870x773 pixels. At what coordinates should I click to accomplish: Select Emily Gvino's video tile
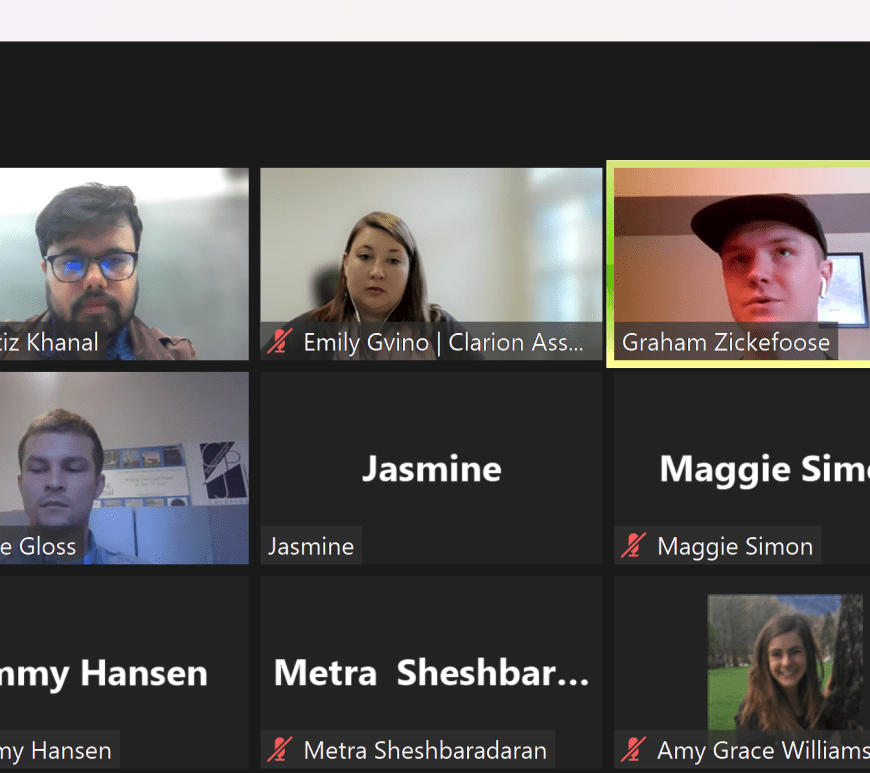coord(431,264)
